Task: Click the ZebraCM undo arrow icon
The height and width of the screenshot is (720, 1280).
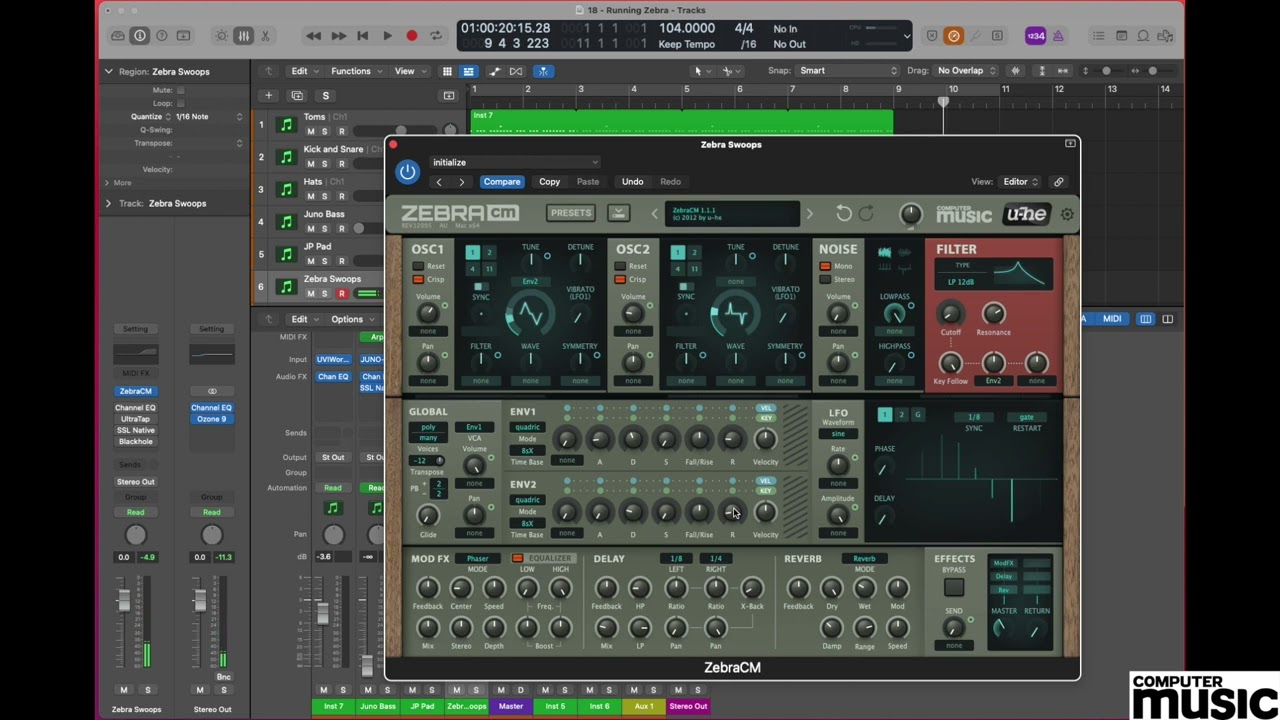Action: pos(844,213)
